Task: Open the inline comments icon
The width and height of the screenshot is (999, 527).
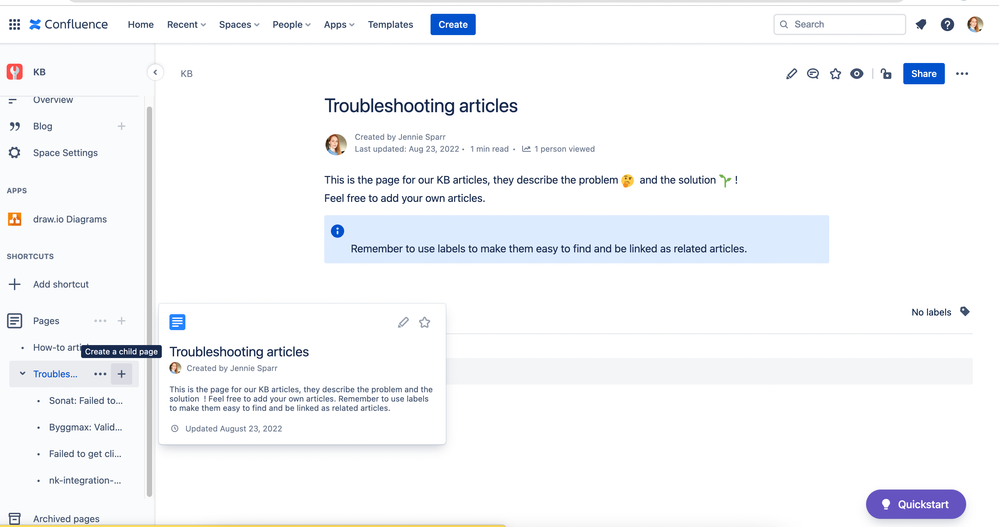Action: tap(813, 74)
